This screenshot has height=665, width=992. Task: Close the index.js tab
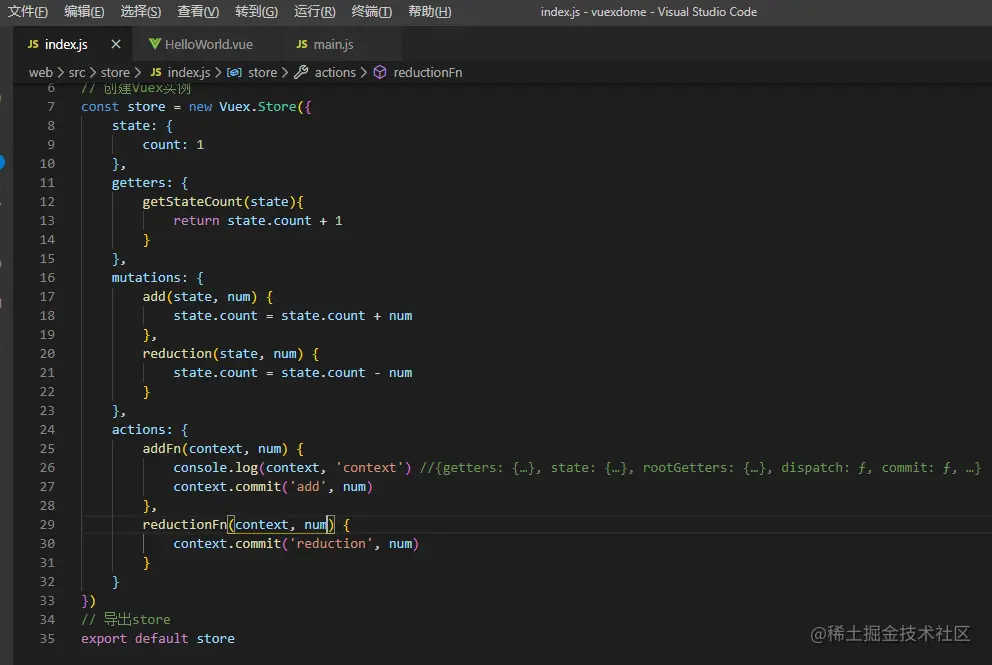click(116, 44)
